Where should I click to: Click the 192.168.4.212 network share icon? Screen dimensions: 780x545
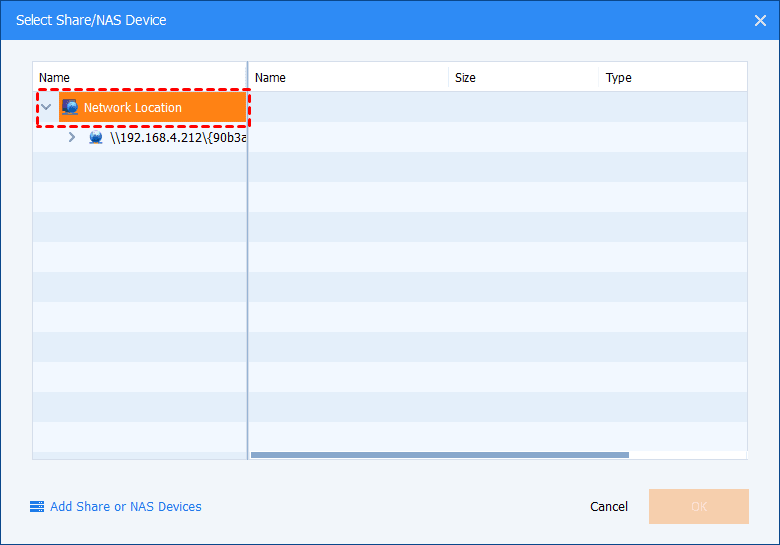click(x=96, y=137)
